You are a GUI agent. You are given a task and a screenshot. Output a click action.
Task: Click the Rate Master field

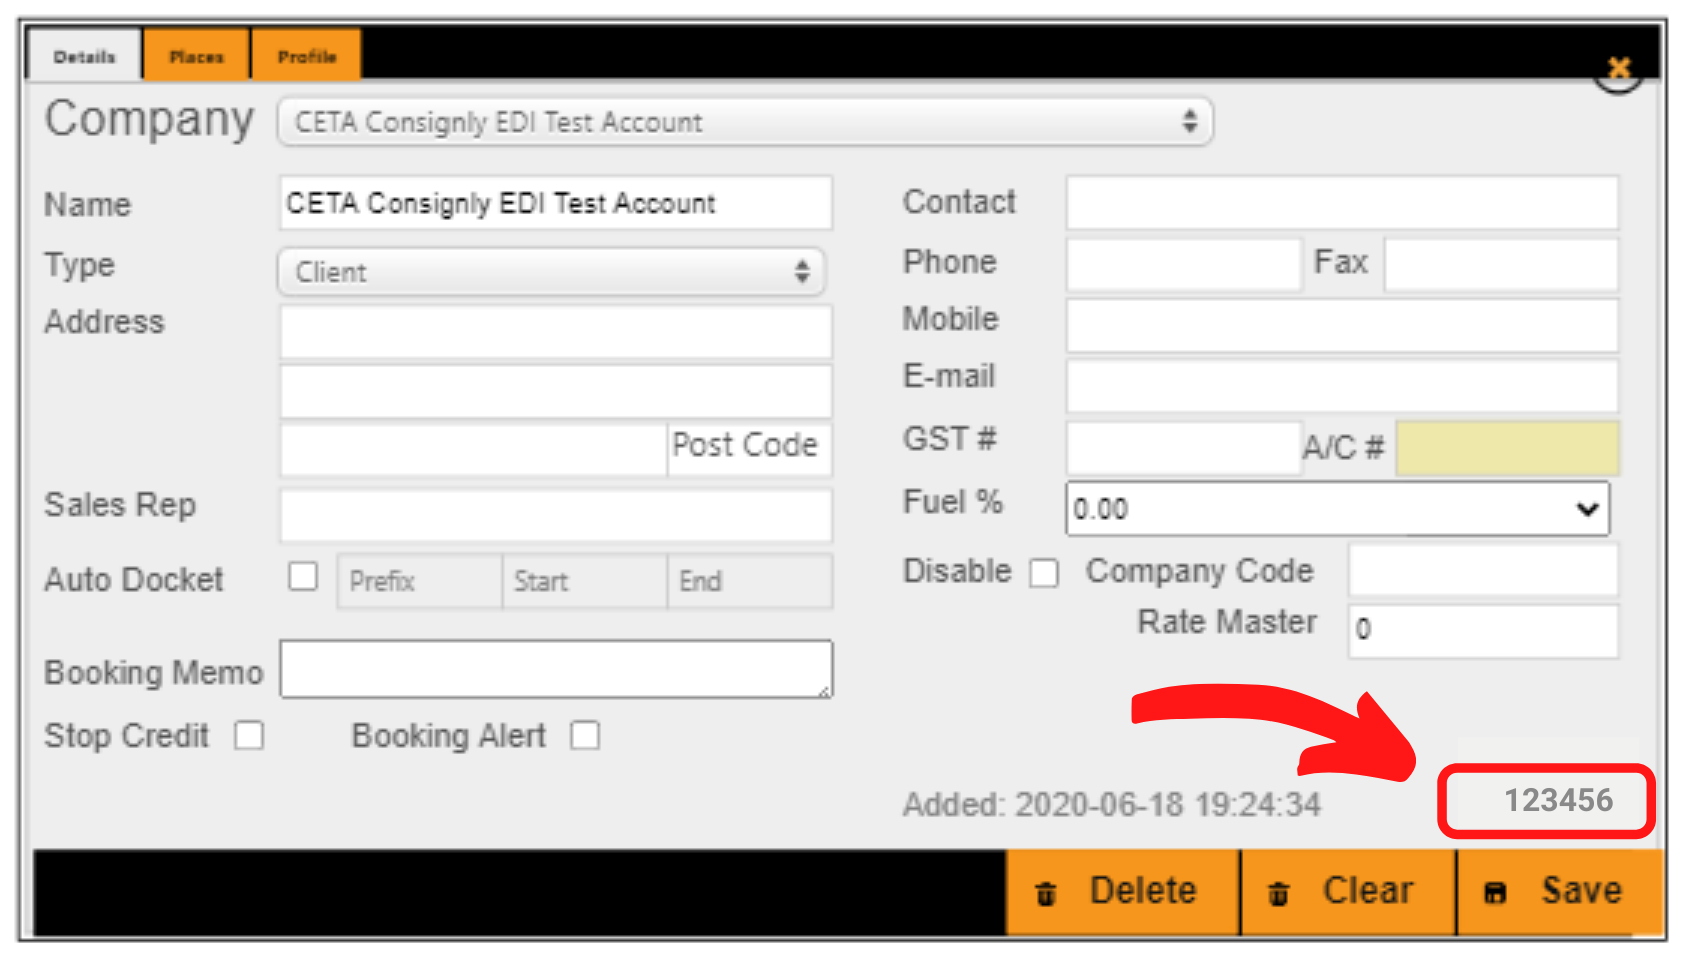(x=1483, y=631)
